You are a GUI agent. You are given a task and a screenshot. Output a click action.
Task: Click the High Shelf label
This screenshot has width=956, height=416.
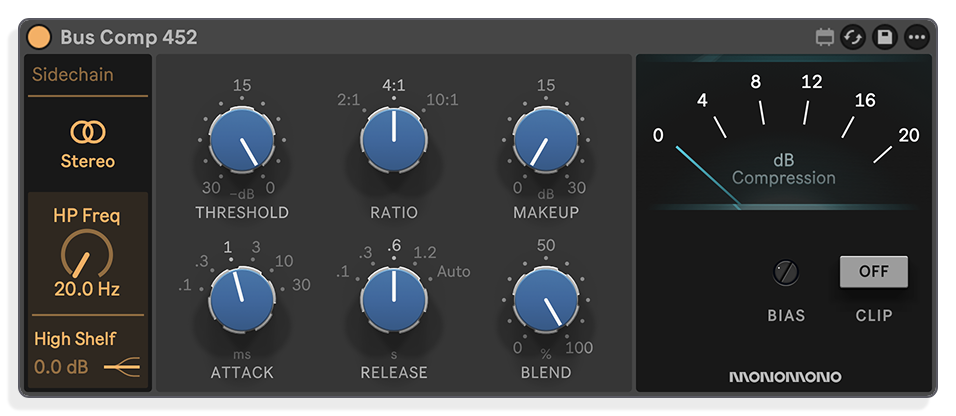click(x=75, y=339)
